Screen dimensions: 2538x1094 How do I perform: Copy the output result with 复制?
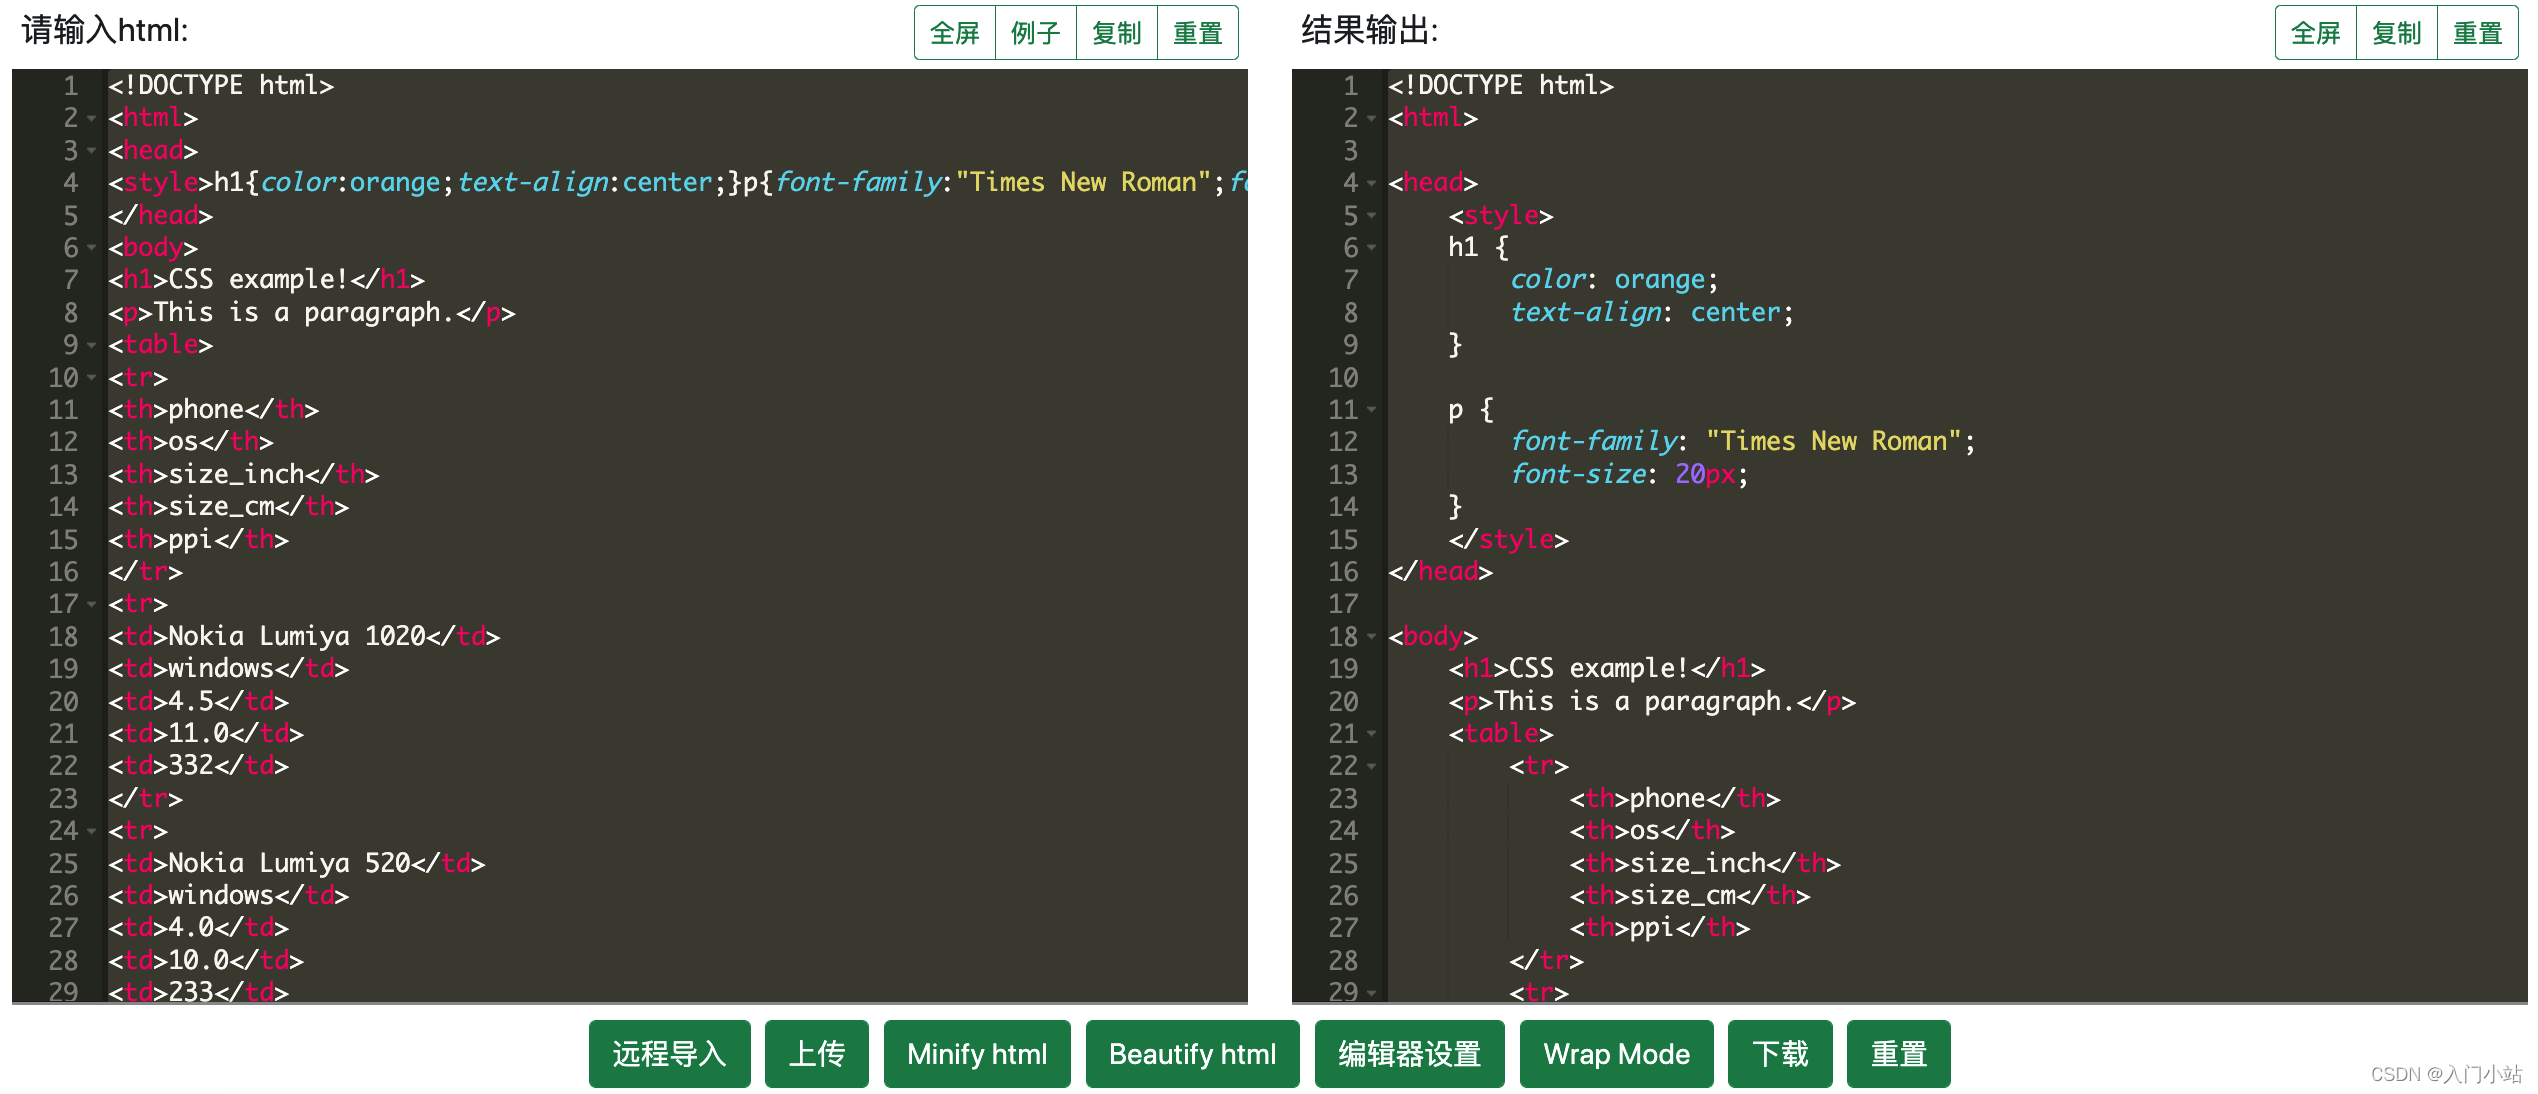[2396, 33]
